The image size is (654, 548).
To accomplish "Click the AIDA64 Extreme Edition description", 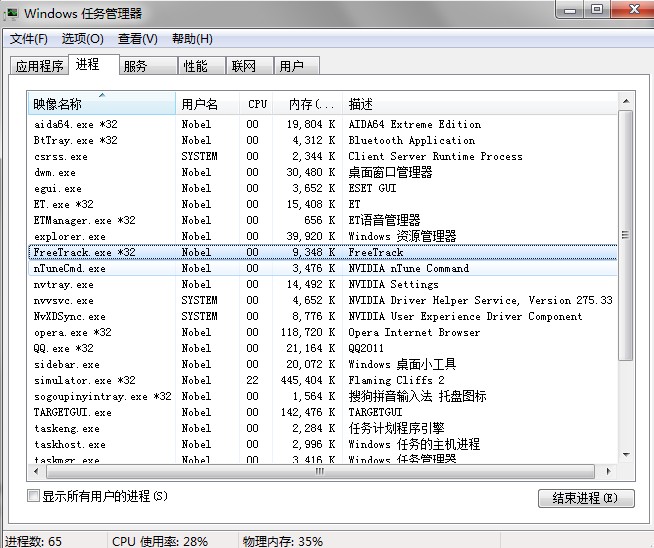I will coord(415,124).
